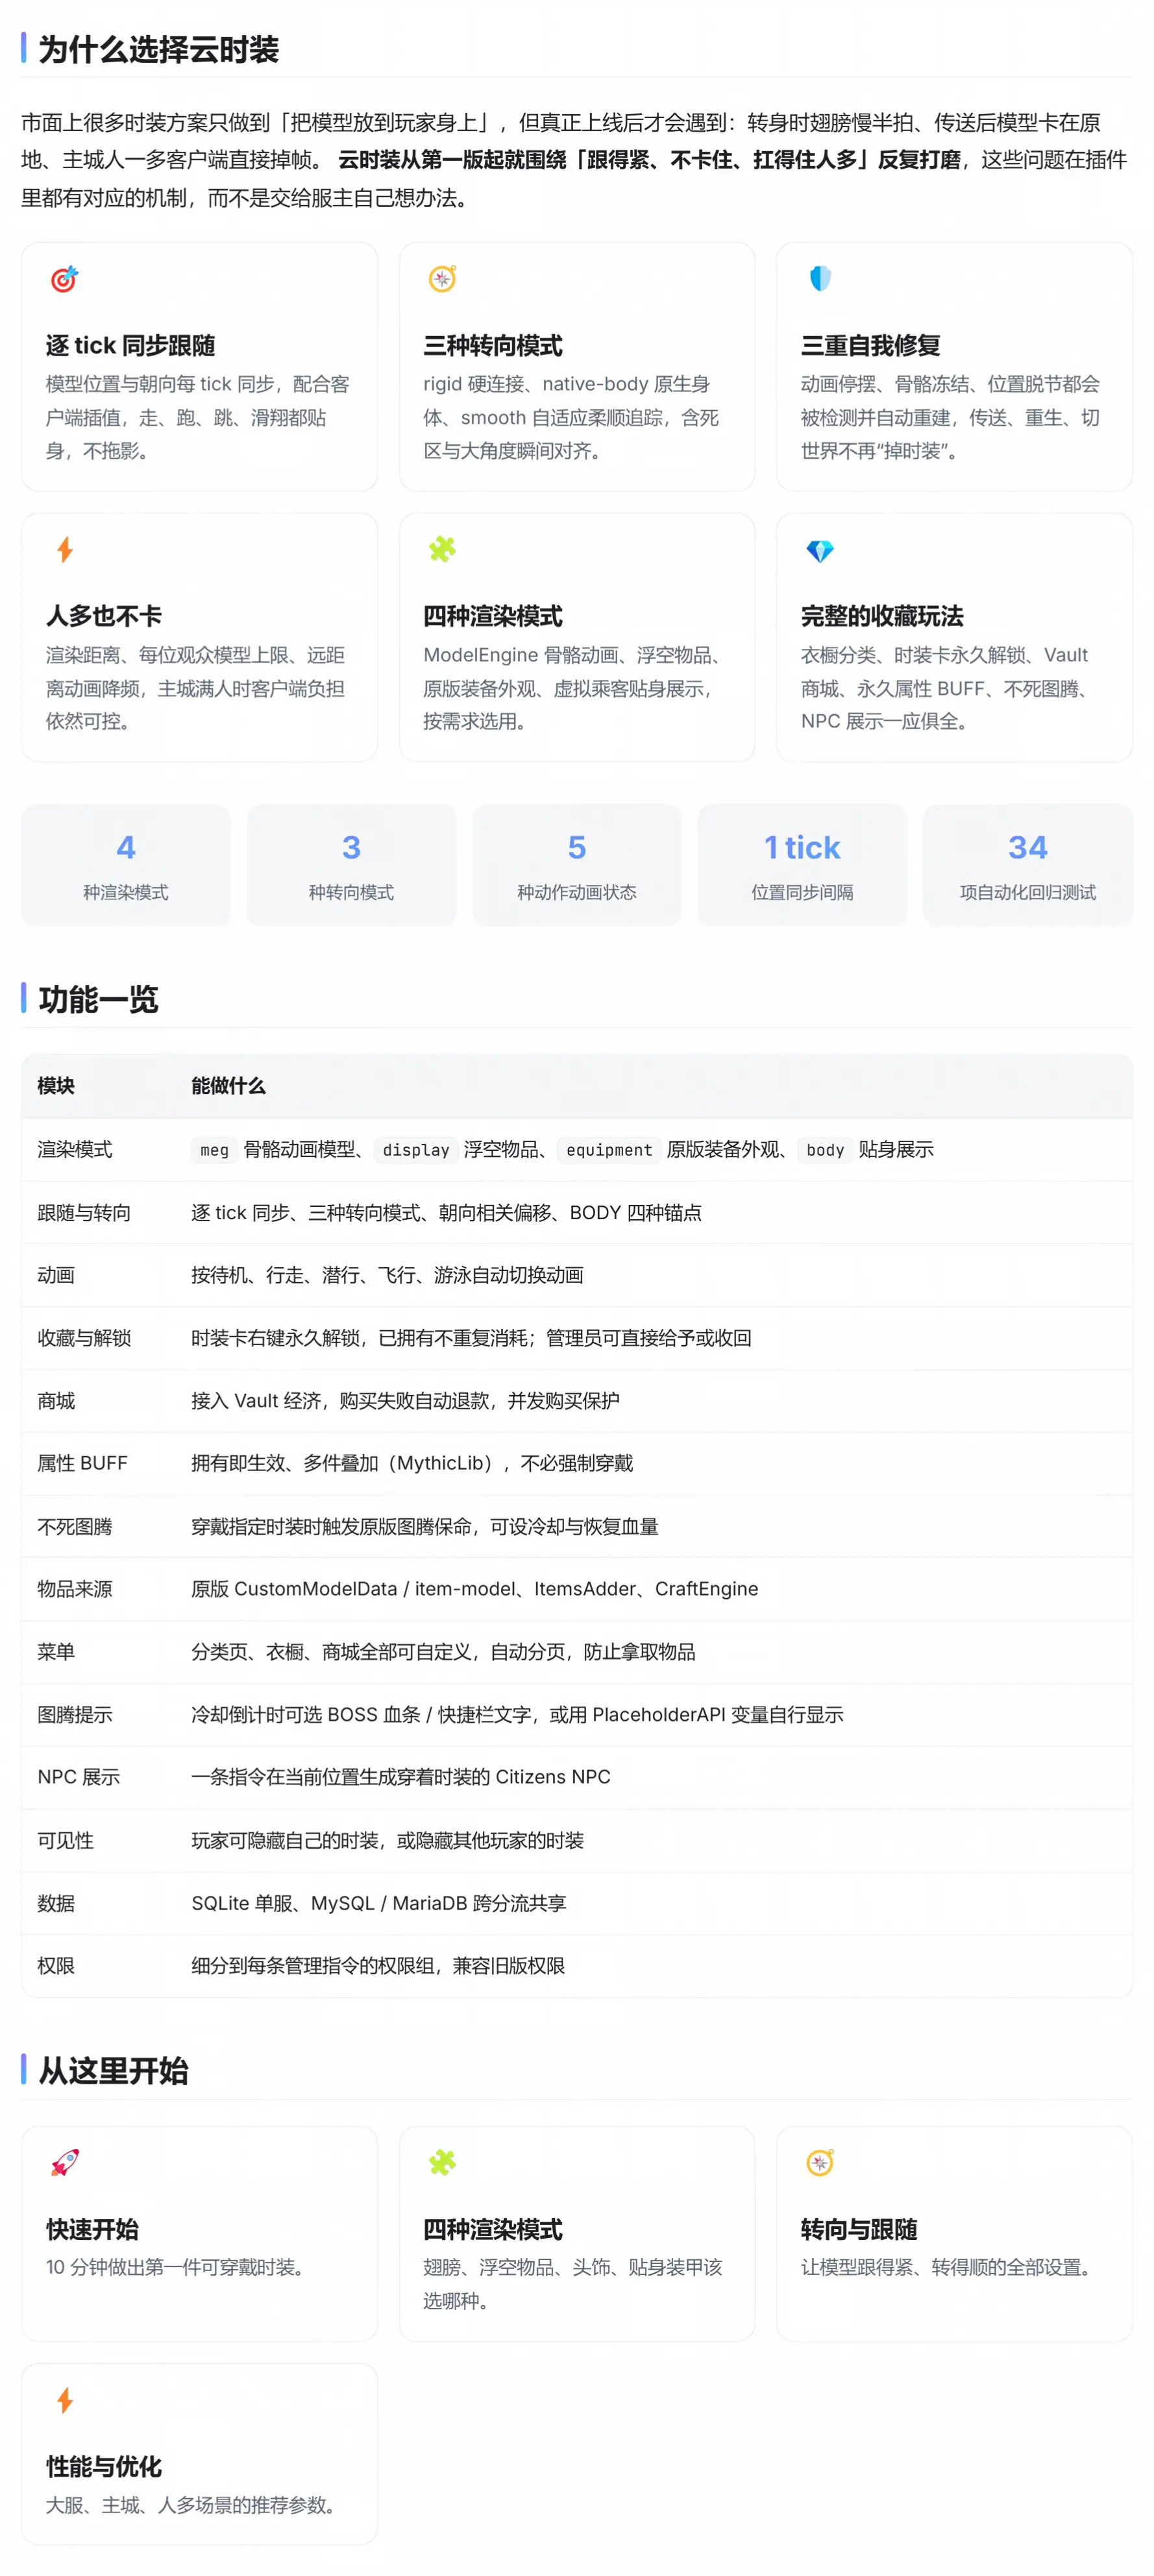Click the compass icon above 三种转向模式
Image resolution: width=1154 pixels, height=2576 pixels.
click(x=442, y=279)
